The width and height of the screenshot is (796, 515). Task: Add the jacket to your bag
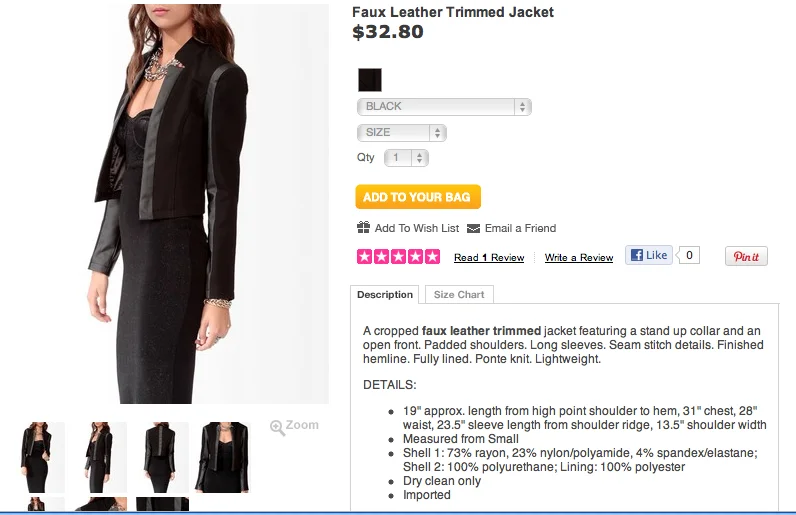pyautogui.click(x=418, y=197)
